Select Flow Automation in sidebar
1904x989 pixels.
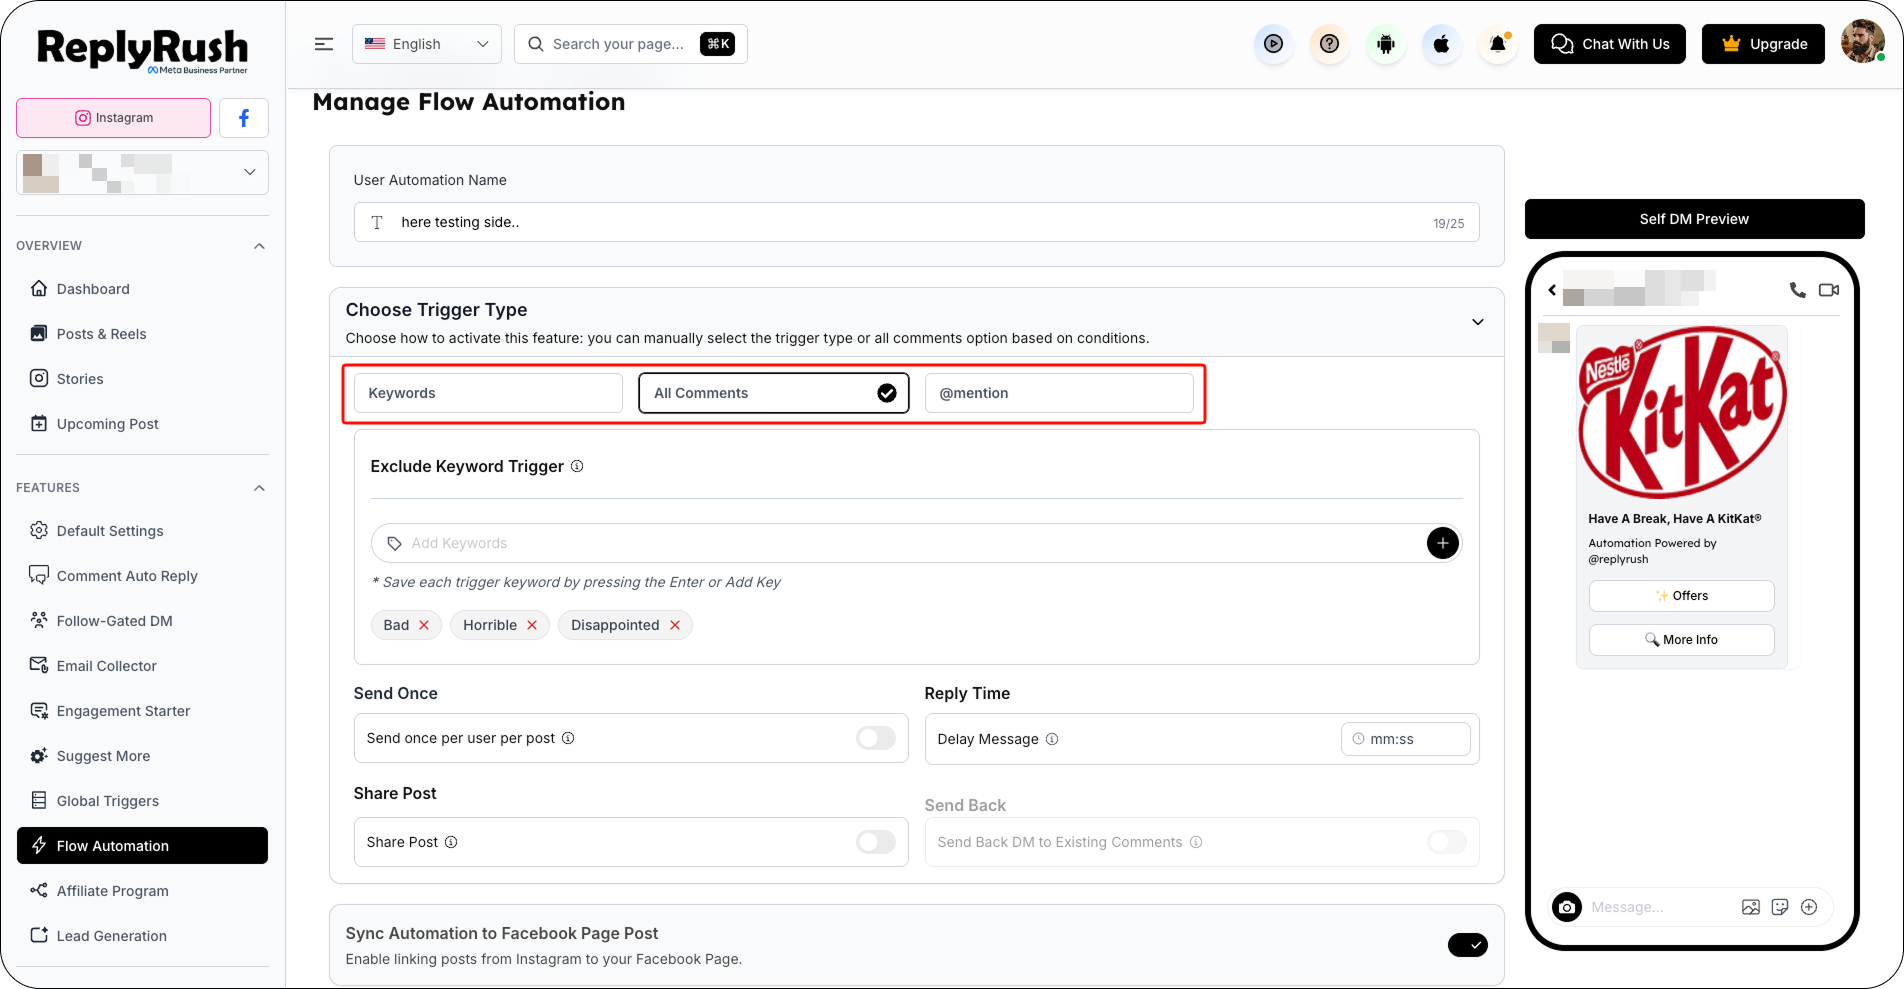pos(142,846)
